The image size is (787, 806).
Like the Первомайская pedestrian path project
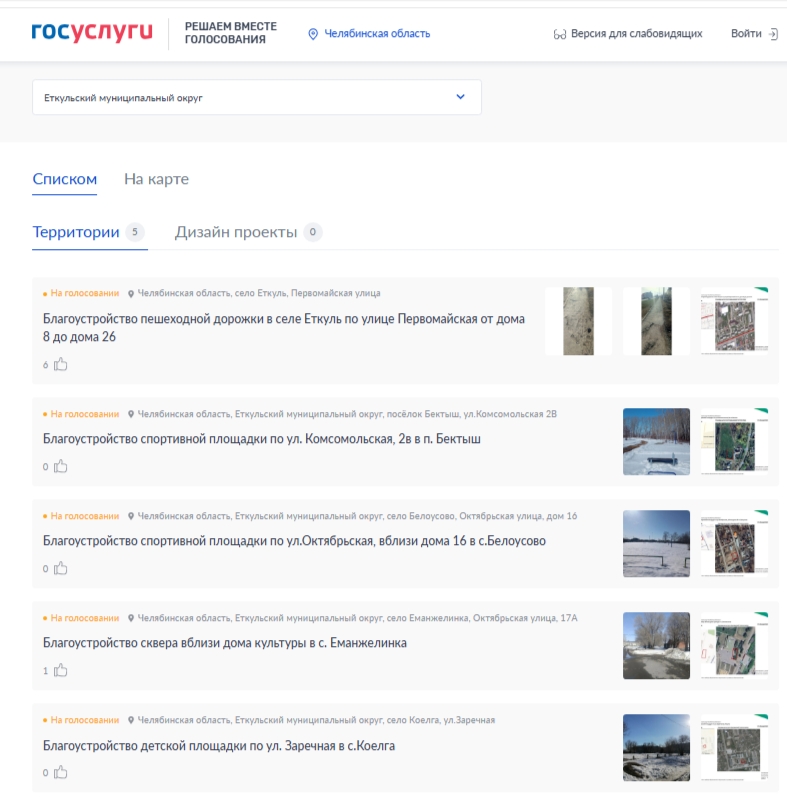click(61, 365)
